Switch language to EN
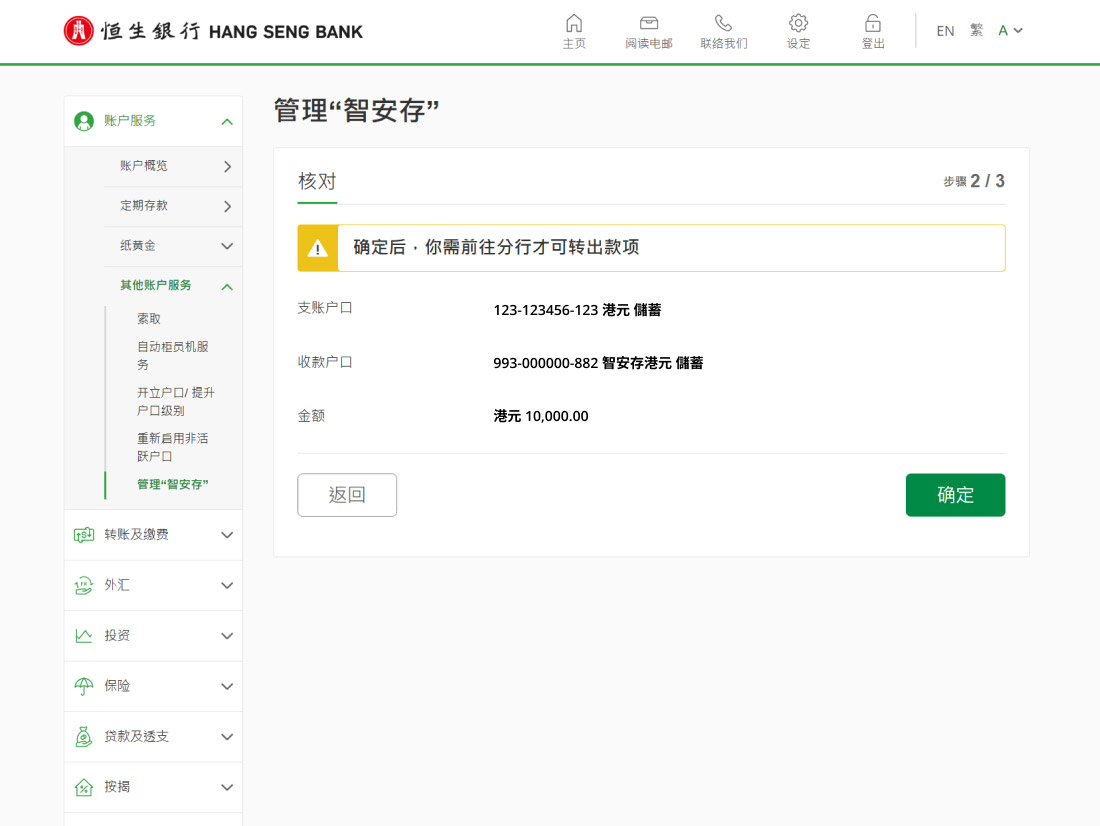 pos(945,31)
